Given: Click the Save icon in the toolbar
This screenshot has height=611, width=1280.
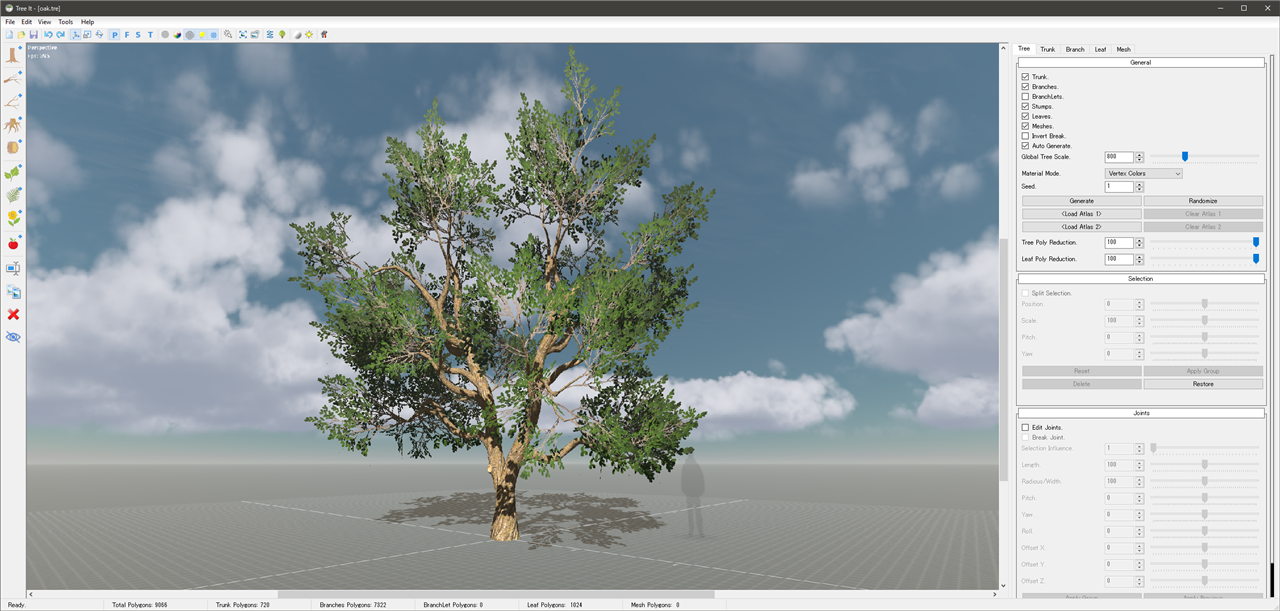Looking at the screenshot, I should coord(33,33).
